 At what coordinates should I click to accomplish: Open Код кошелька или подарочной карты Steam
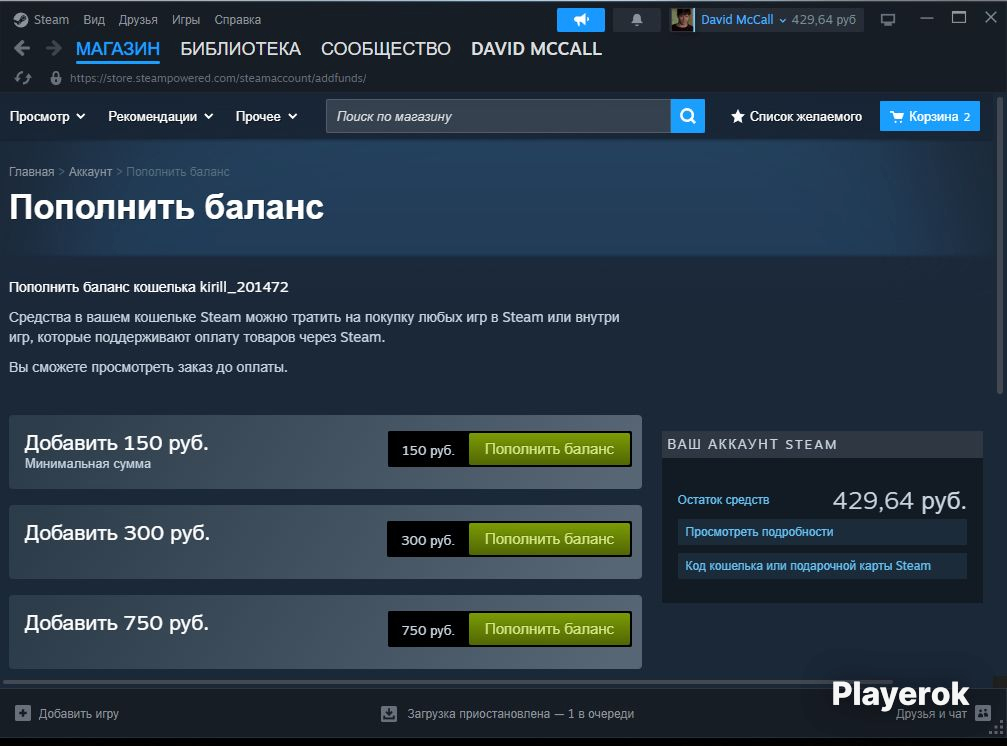click(x=822, y=566)
